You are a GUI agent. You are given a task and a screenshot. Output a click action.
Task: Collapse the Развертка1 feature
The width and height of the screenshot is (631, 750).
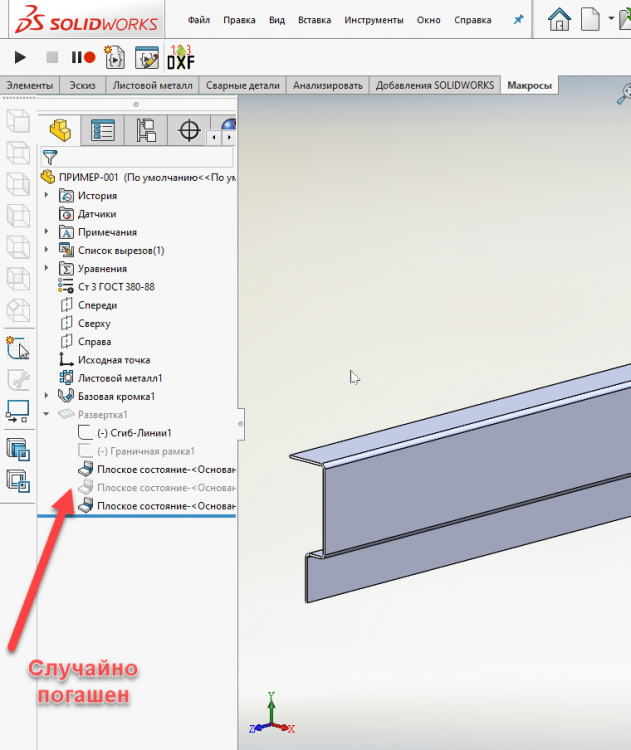[46, 414]
